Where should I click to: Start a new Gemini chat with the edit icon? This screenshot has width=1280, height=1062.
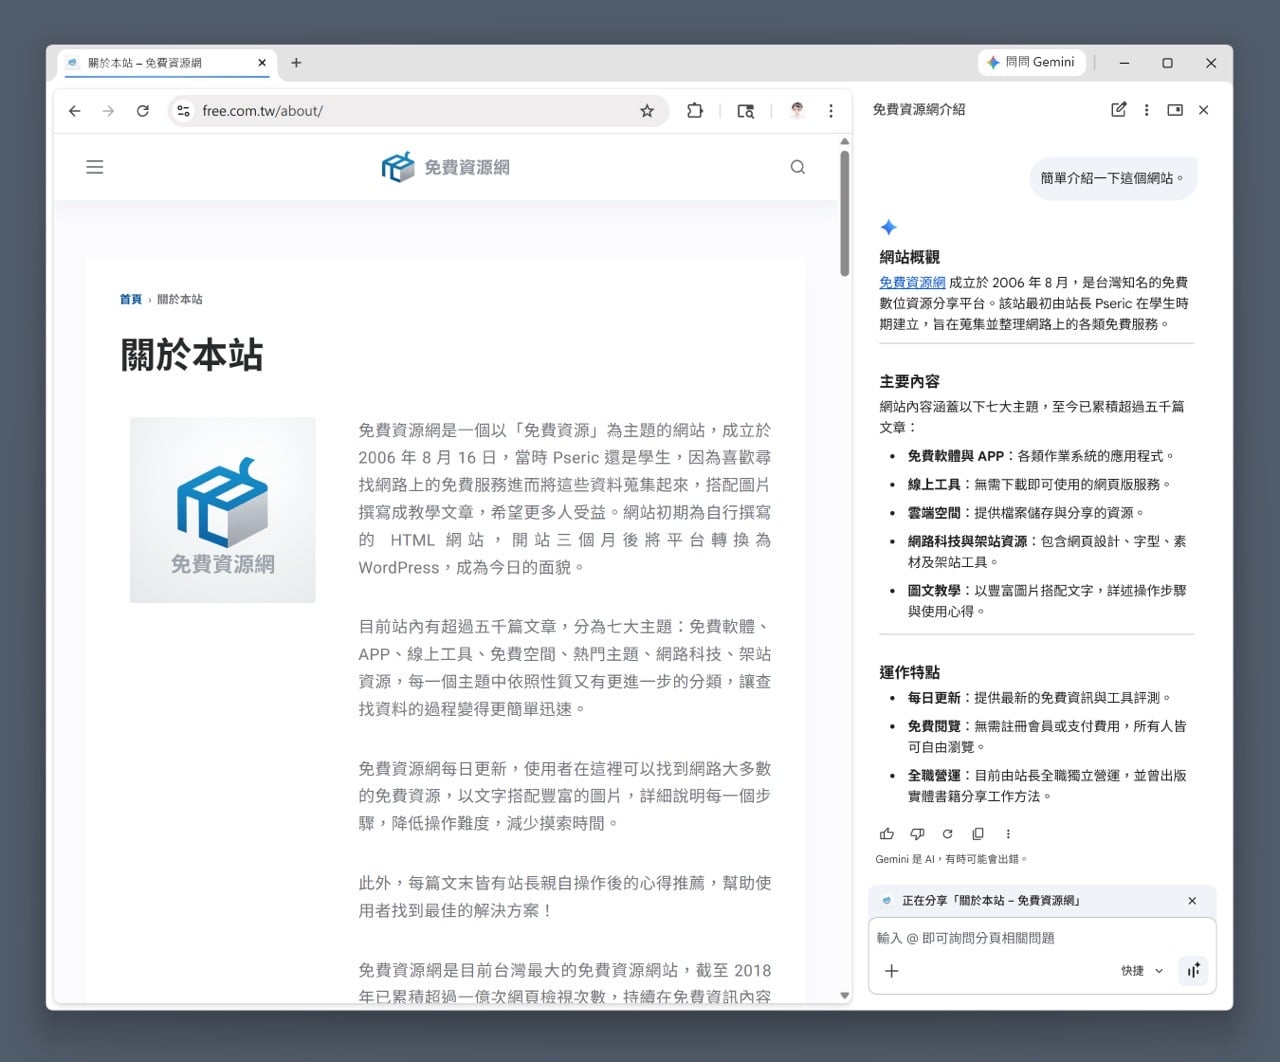point(1118,110)
